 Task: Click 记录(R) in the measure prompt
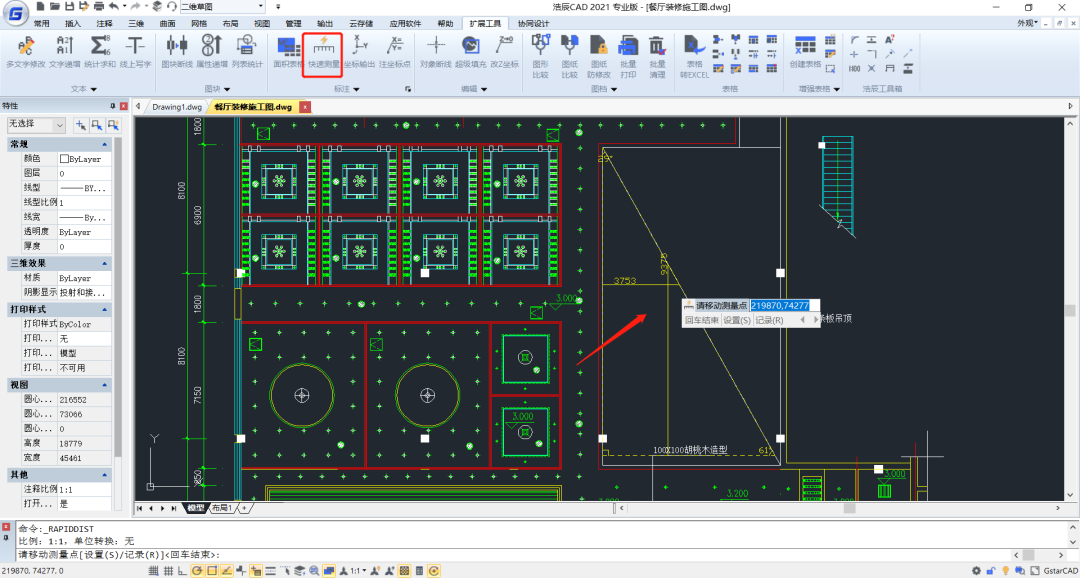pos(769,320)
